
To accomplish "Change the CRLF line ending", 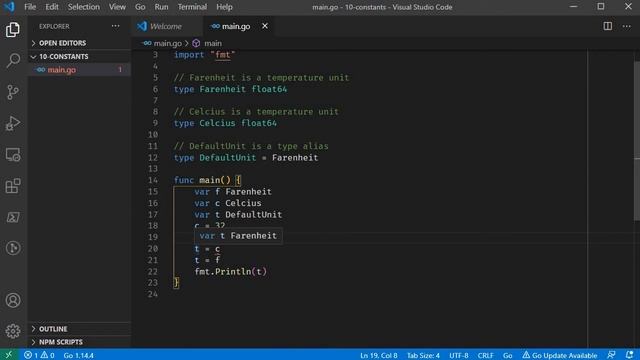I will click(485, 355).
